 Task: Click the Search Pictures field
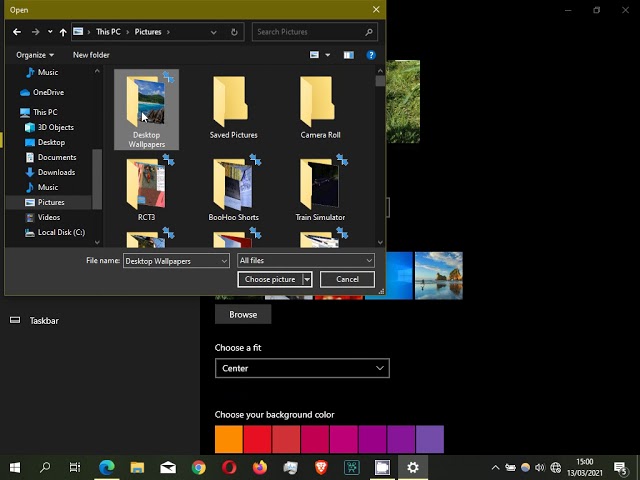[314, 32]
